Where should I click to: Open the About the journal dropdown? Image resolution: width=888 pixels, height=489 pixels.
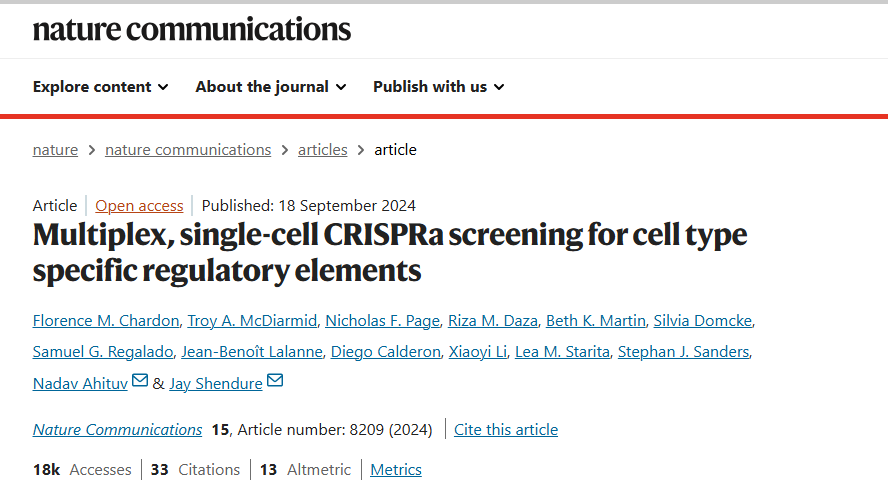point(271,87)
